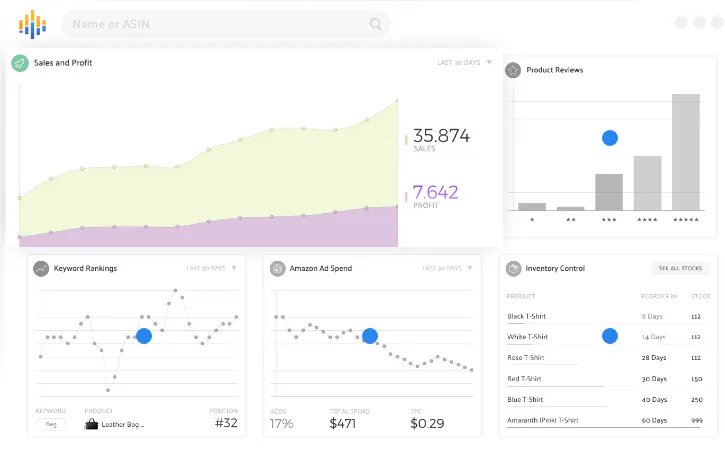The width and height of the screenshot is (725, 452).
Task: Click the Inventory Control panel icon
Action: click(513, 269)
